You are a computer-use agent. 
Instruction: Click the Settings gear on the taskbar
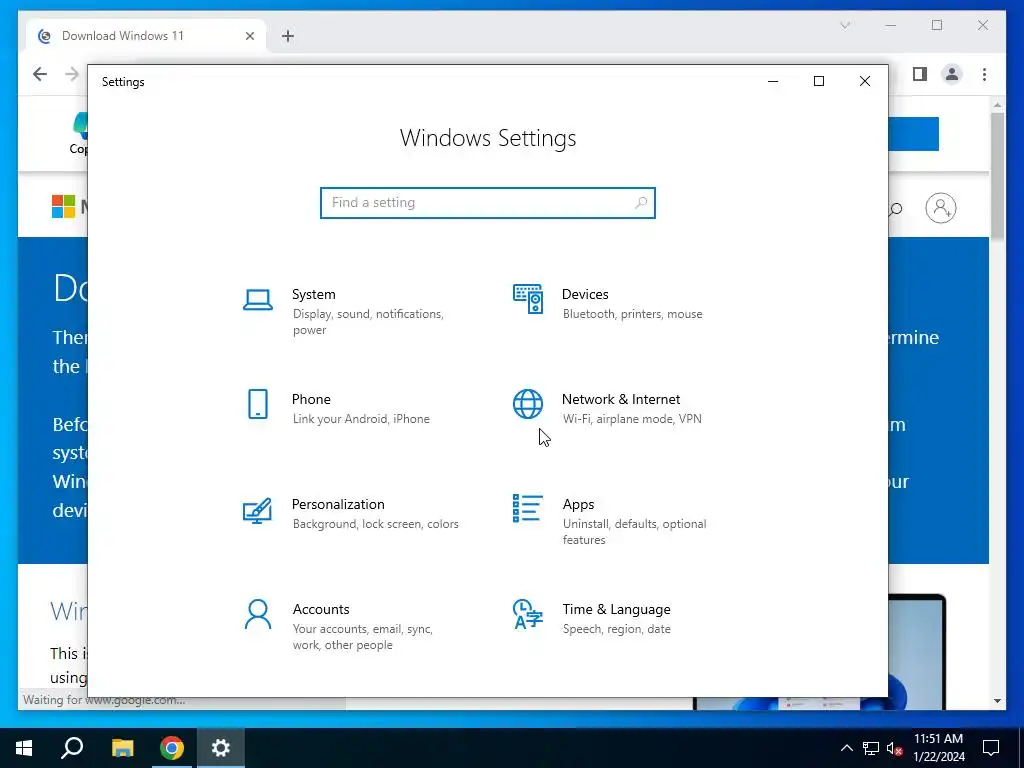221,748
